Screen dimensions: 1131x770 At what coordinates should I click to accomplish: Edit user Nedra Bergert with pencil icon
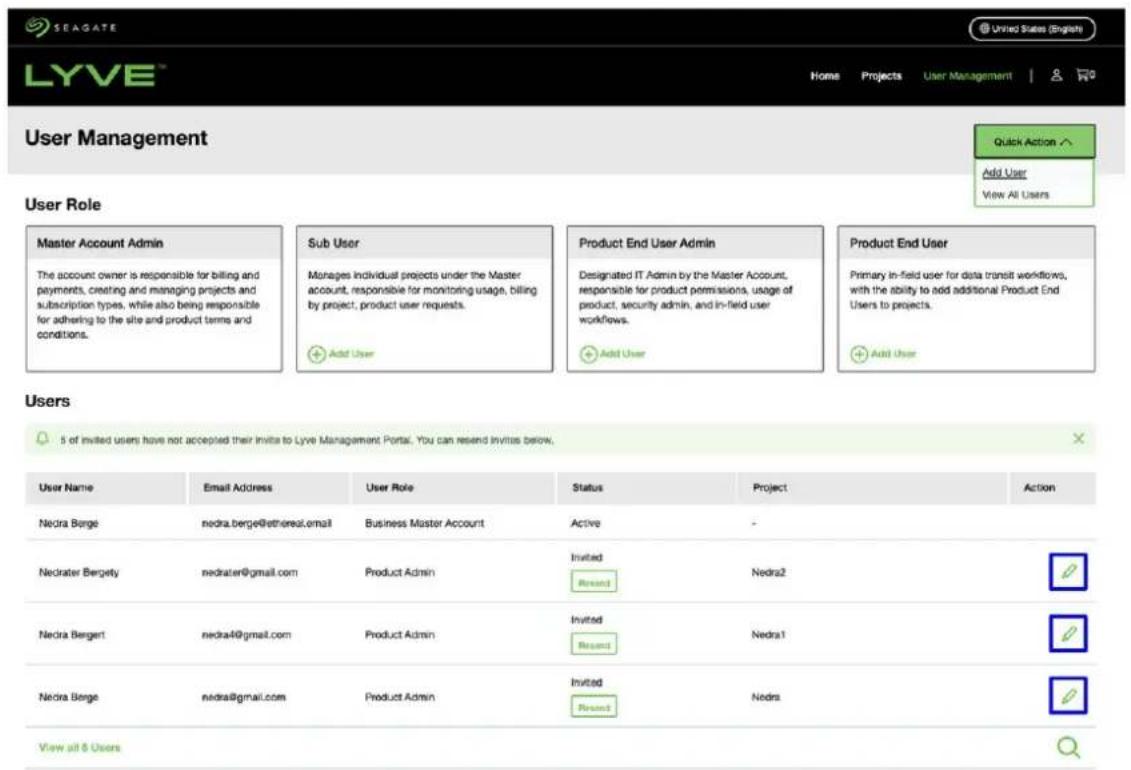click(x=1068, y=634)
